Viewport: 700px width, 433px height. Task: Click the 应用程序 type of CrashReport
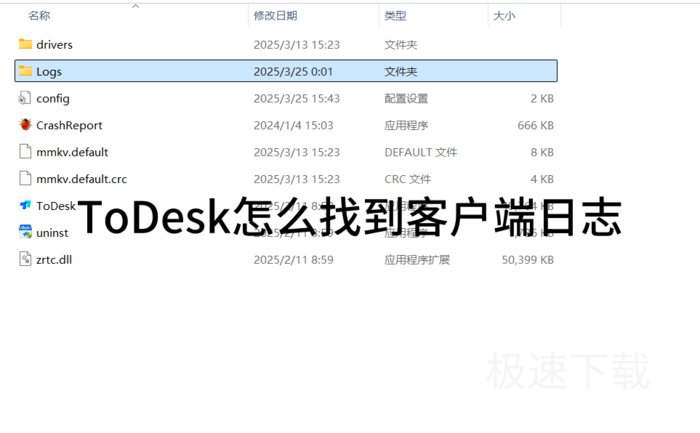[406, 125]
